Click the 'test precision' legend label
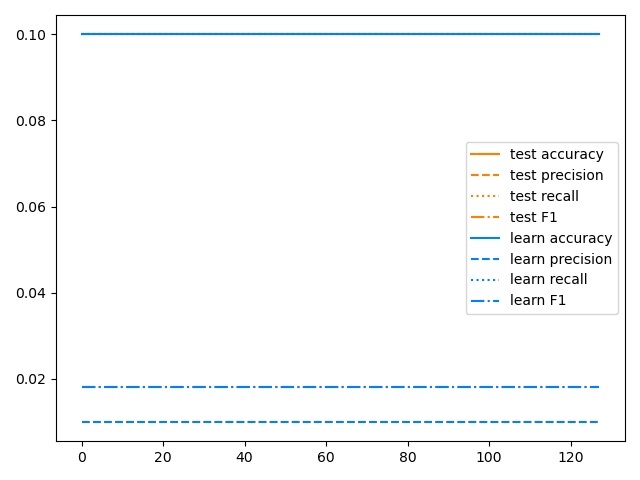This screenshot has width=640, height=480. 556,175
